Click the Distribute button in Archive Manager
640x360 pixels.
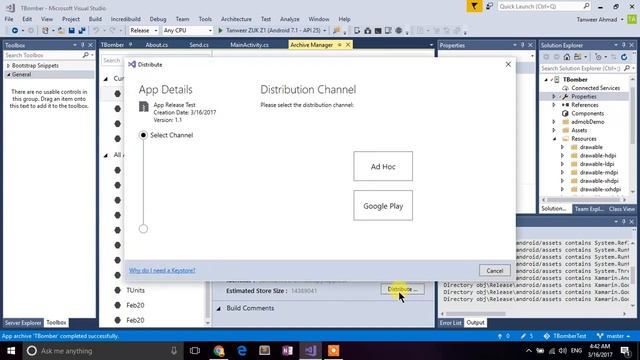(402, 289)
